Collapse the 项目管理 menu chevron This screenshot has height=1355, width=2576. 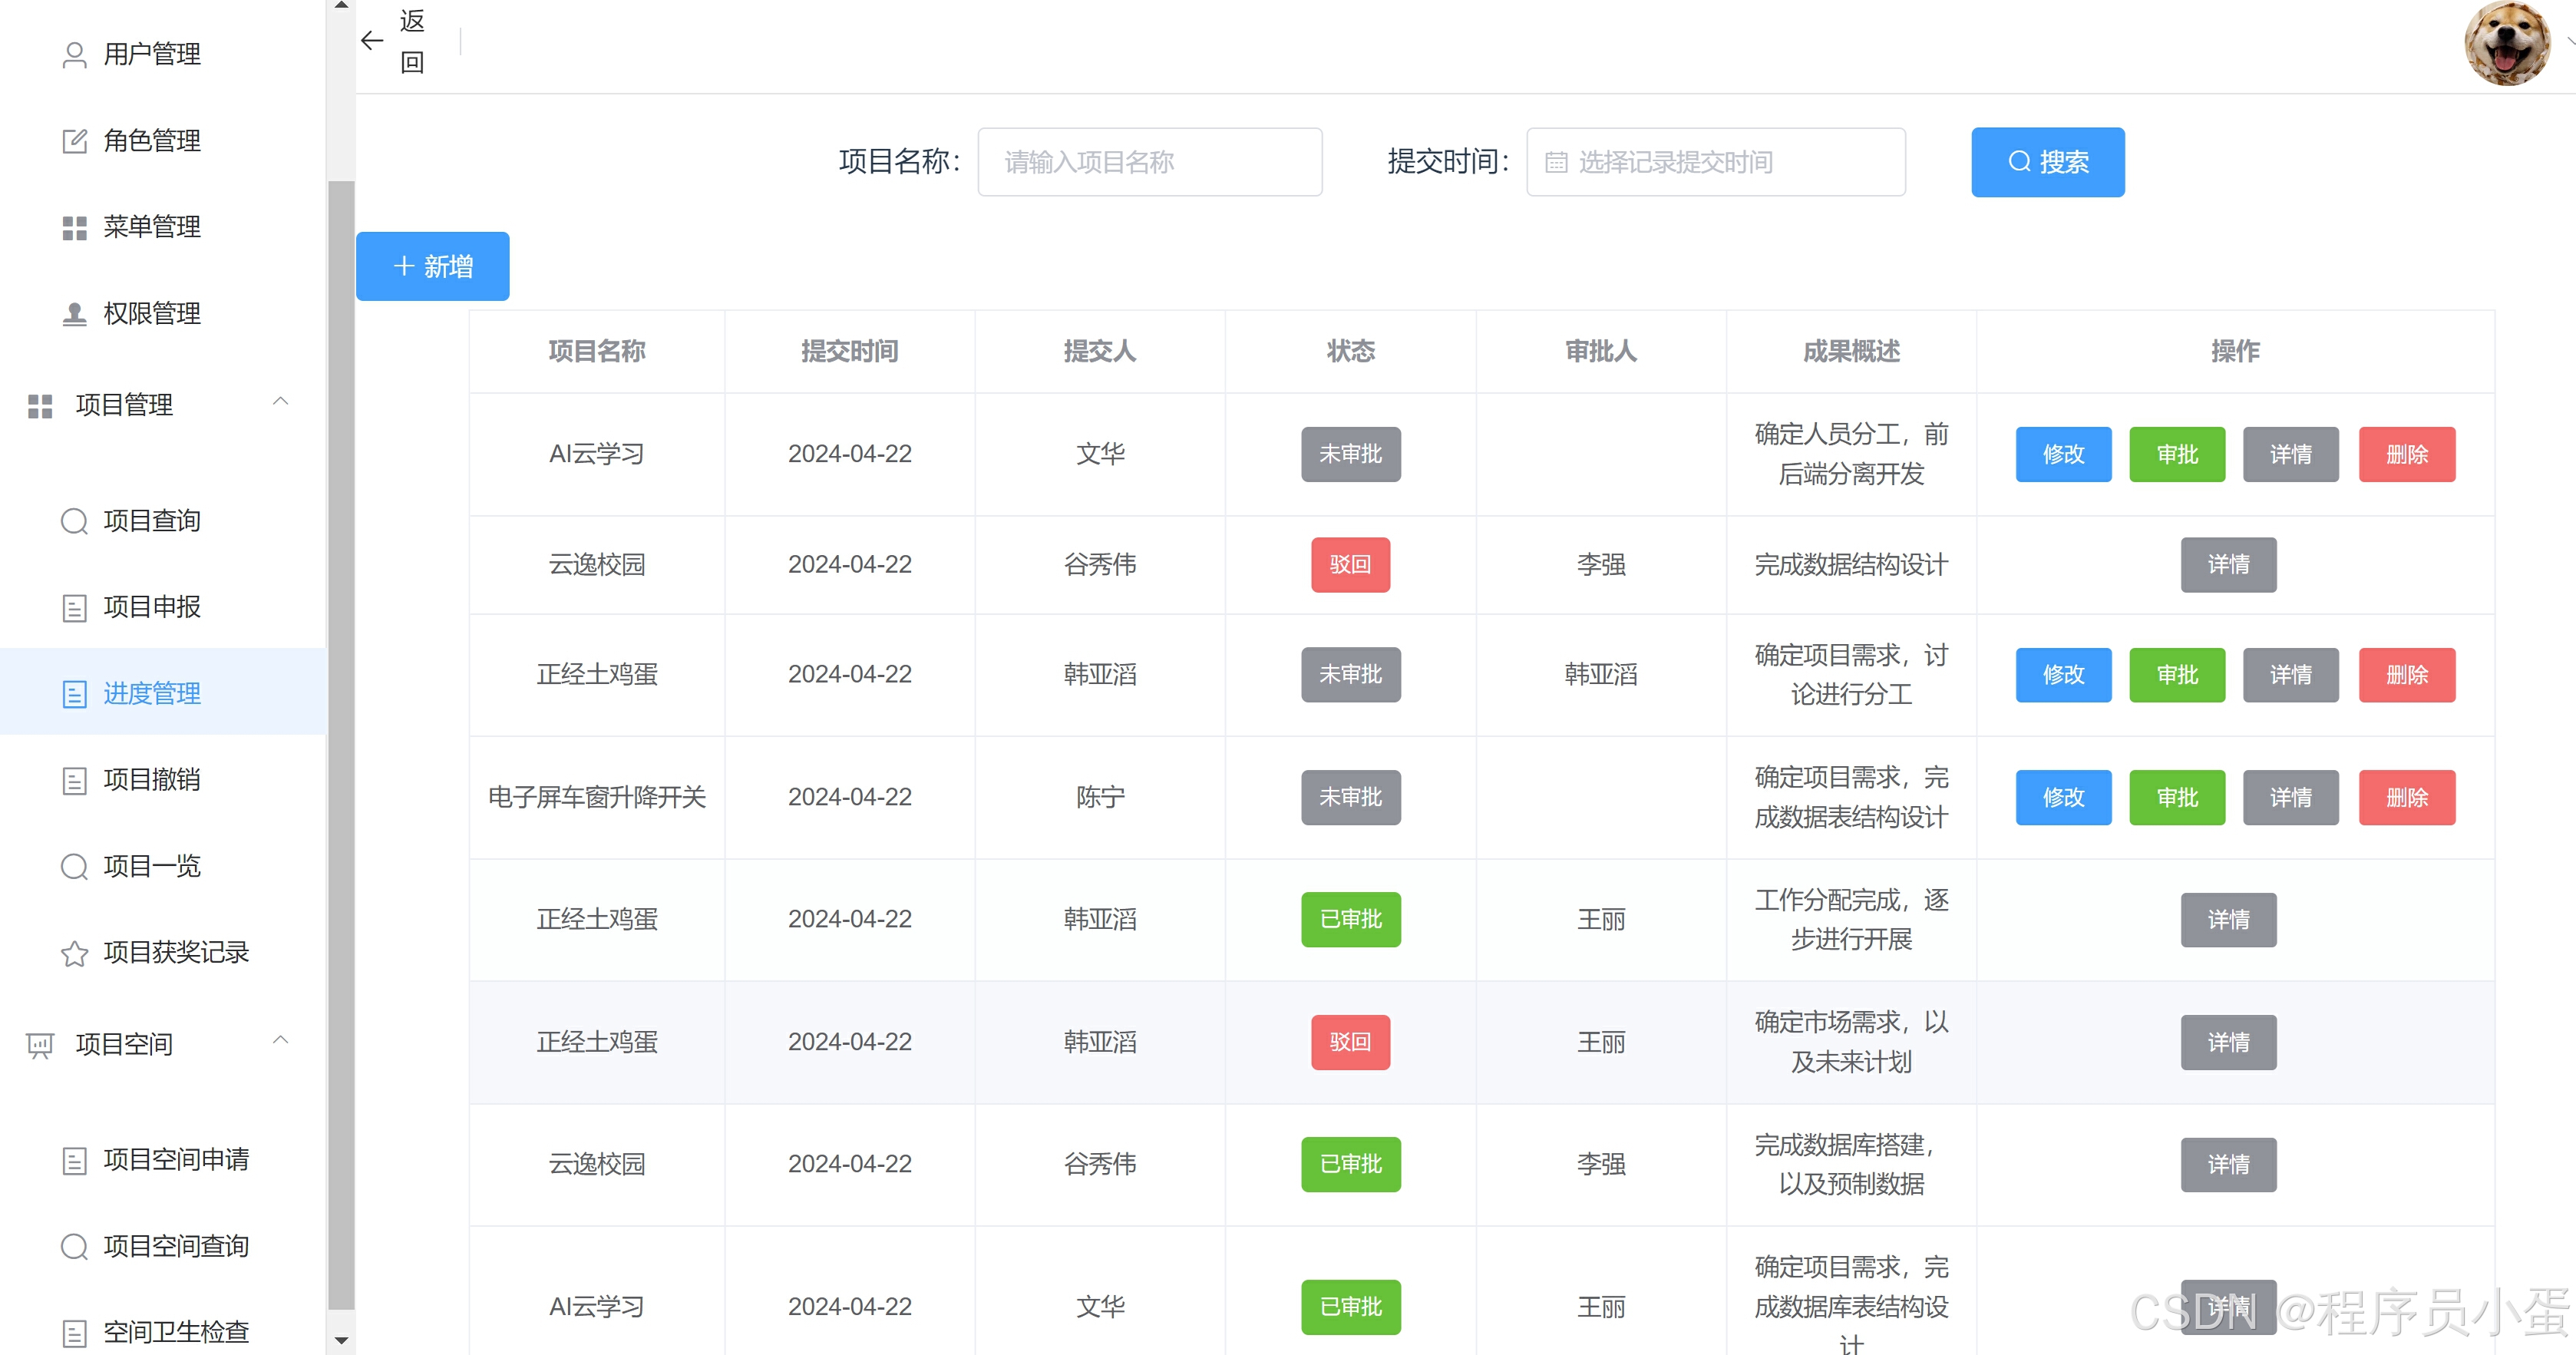coord(281,402)
